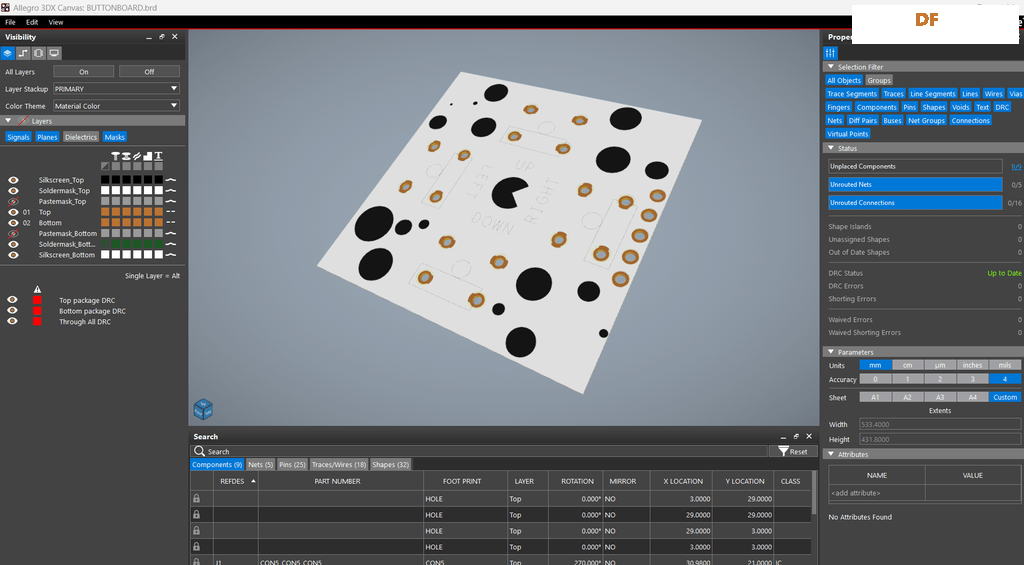
Task: Toggle visibility of 02 Bottom layer
Action: [x=13, y=223]
